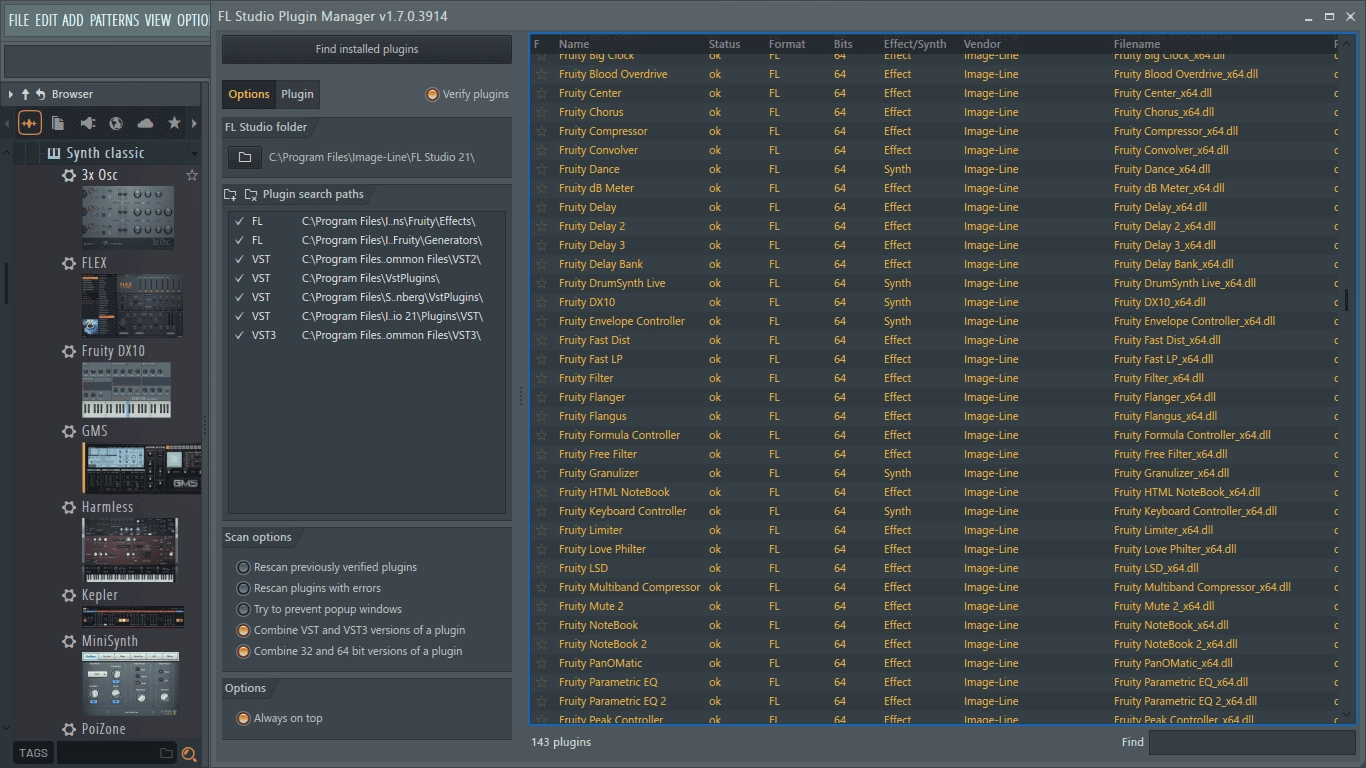Image resolution: width=1366 pixels, height=768 pixels.
Task: Click the remove plugin search path icon
Action: [251, 194]
